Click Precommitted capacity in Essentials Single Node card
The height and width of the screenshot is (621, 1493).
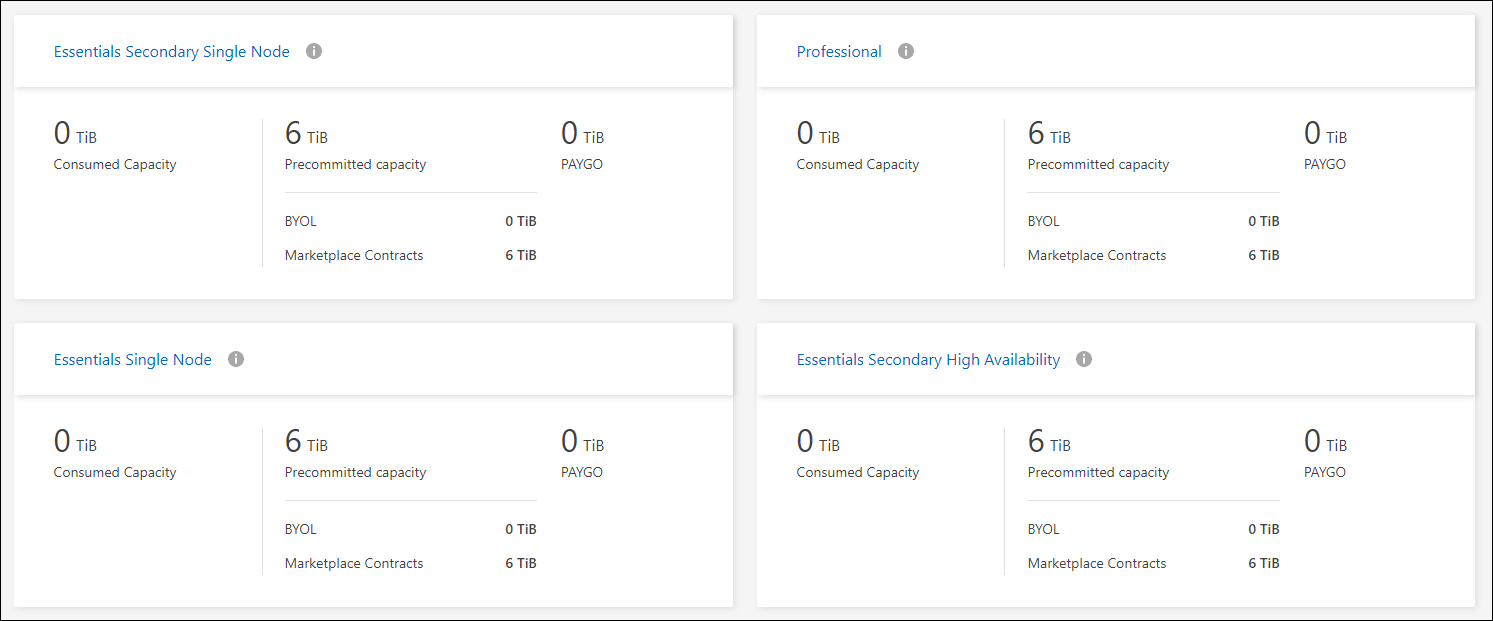355,472
